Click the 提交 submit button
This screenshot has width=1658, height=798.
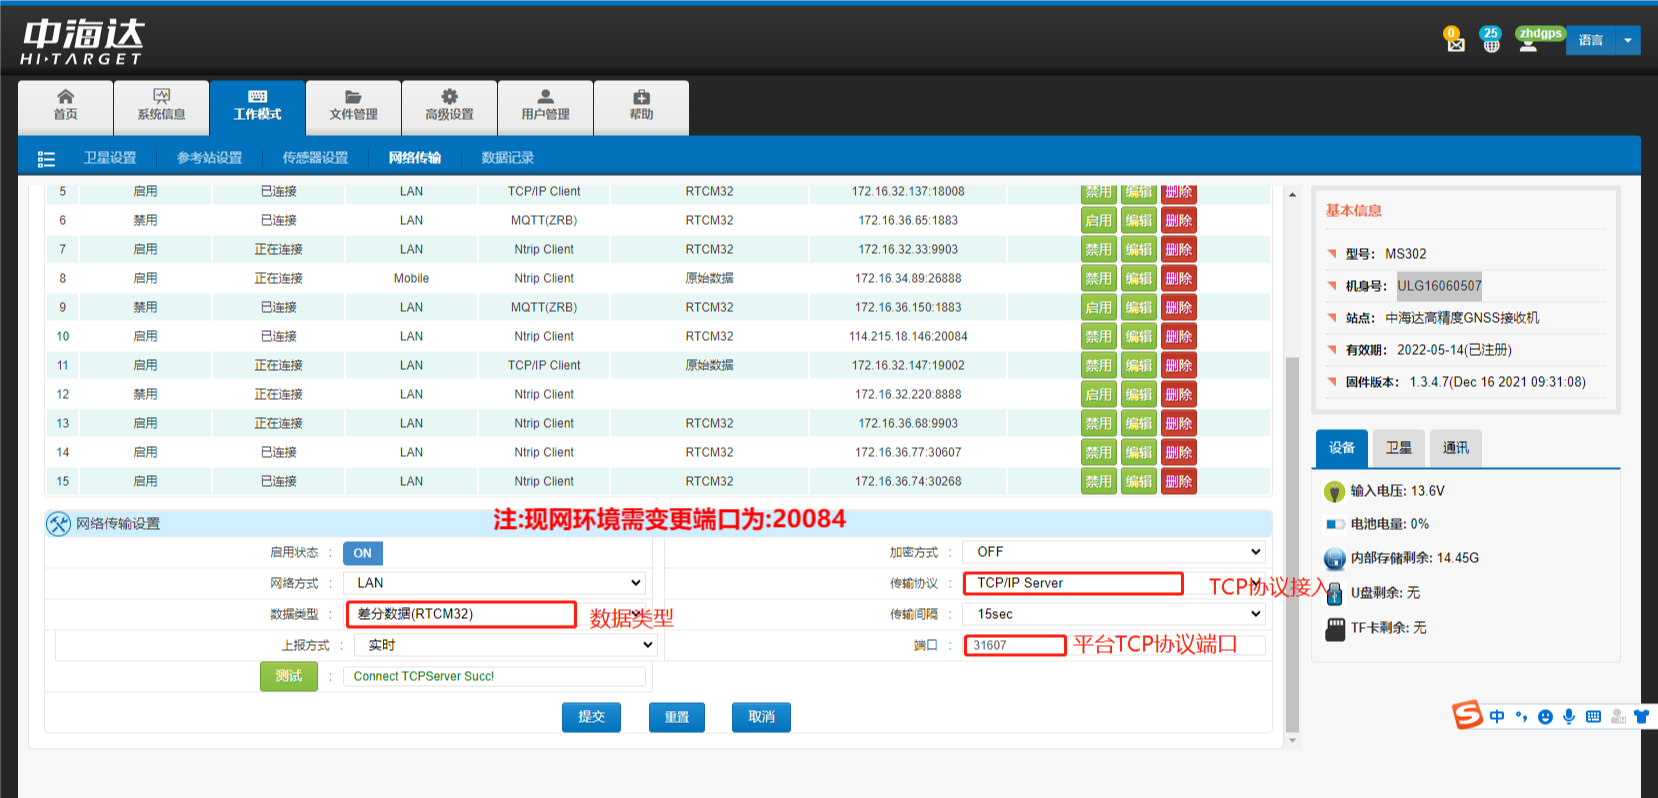coord(591,717)
